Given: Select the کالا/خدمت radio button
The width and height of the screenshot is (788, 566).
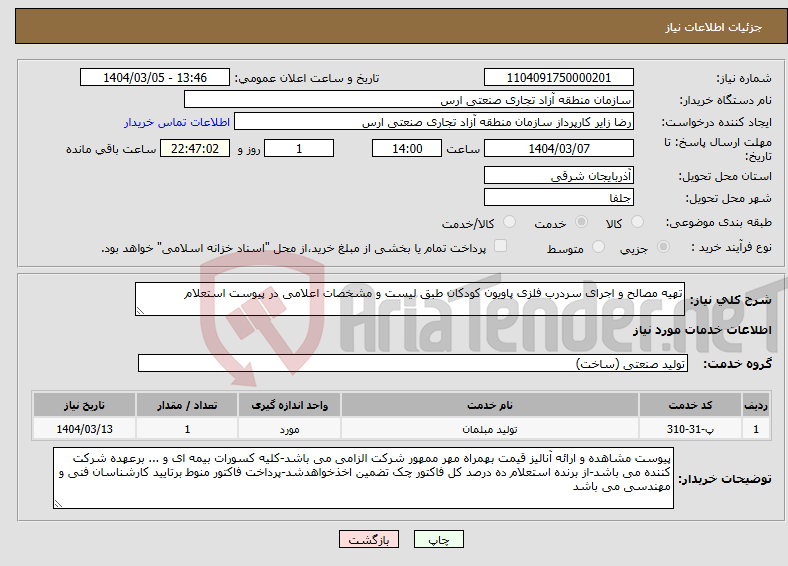Looking at the screenshot, I should 509,222.
